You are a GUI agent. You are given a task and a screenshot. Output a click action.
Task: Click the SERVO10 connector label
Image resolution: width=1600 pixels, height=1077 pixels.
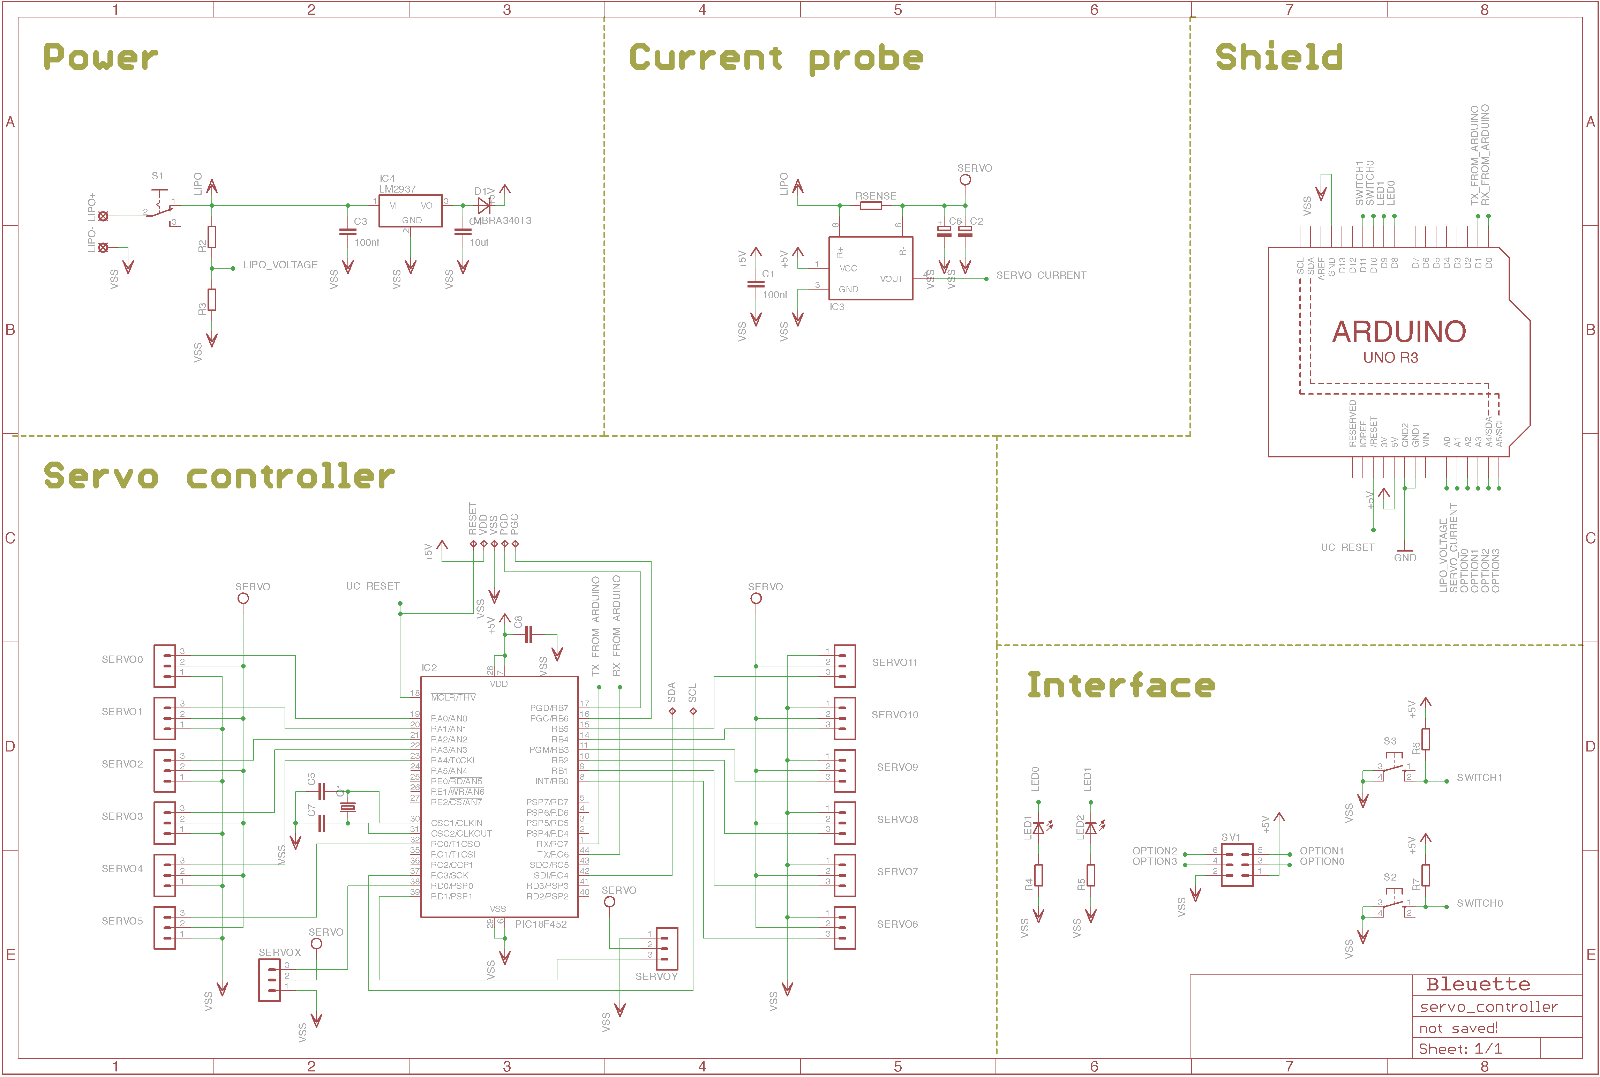(x=895, y=714)
